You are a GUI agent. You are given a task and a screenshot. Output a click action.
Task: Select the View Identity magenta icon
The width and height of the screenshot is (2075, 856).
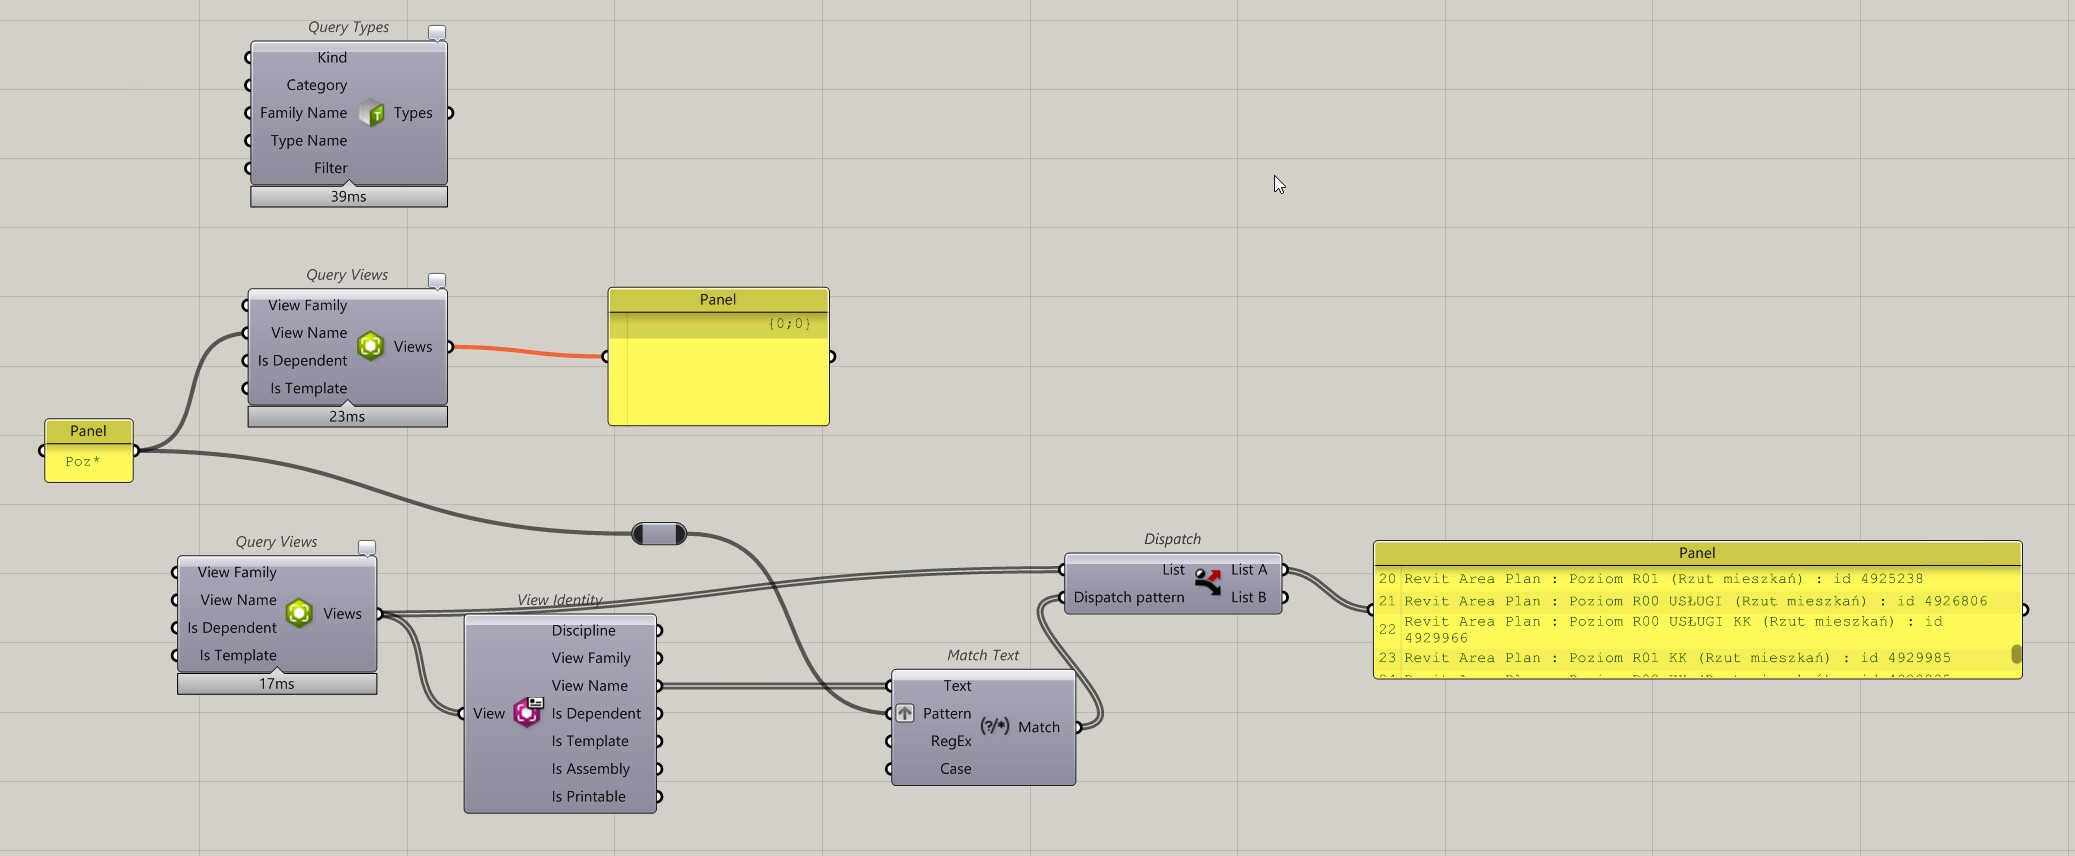pos(527,712)
